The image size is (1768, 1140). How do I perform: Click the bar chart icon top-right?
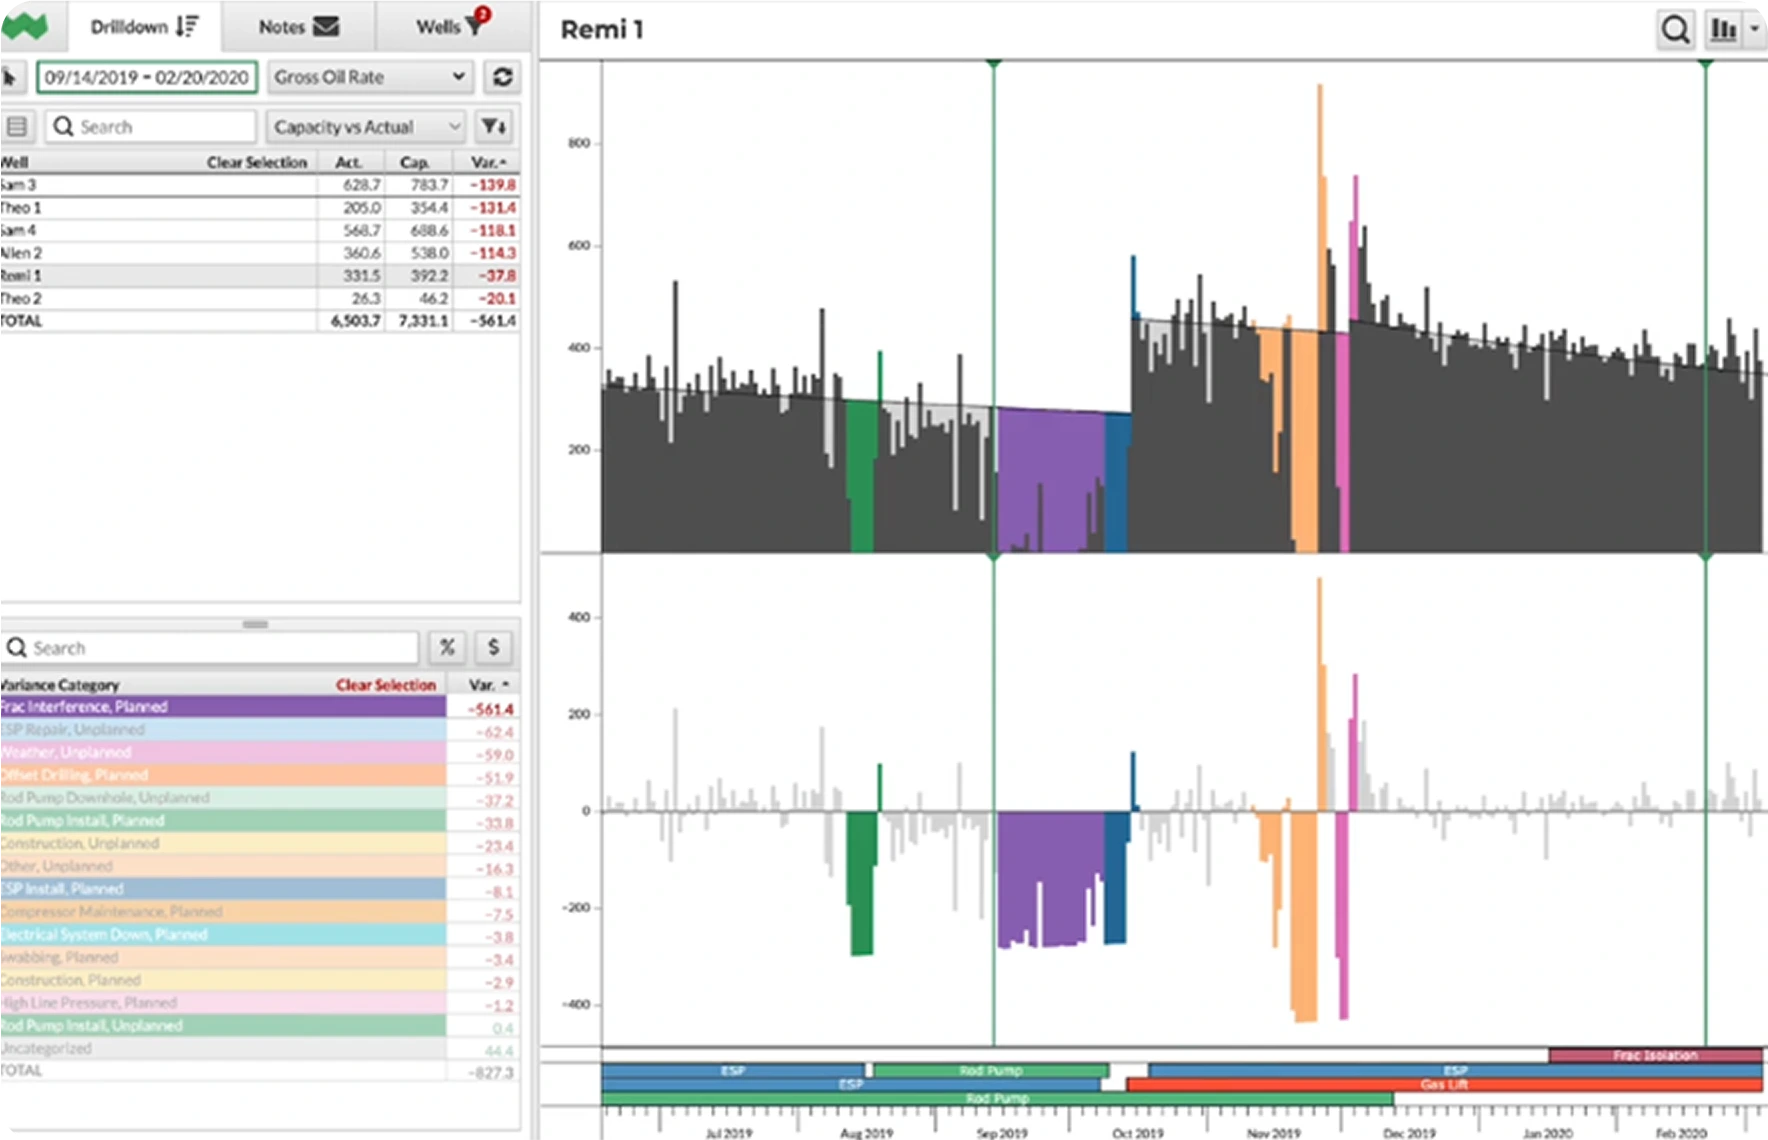[x=1723, y=30]
